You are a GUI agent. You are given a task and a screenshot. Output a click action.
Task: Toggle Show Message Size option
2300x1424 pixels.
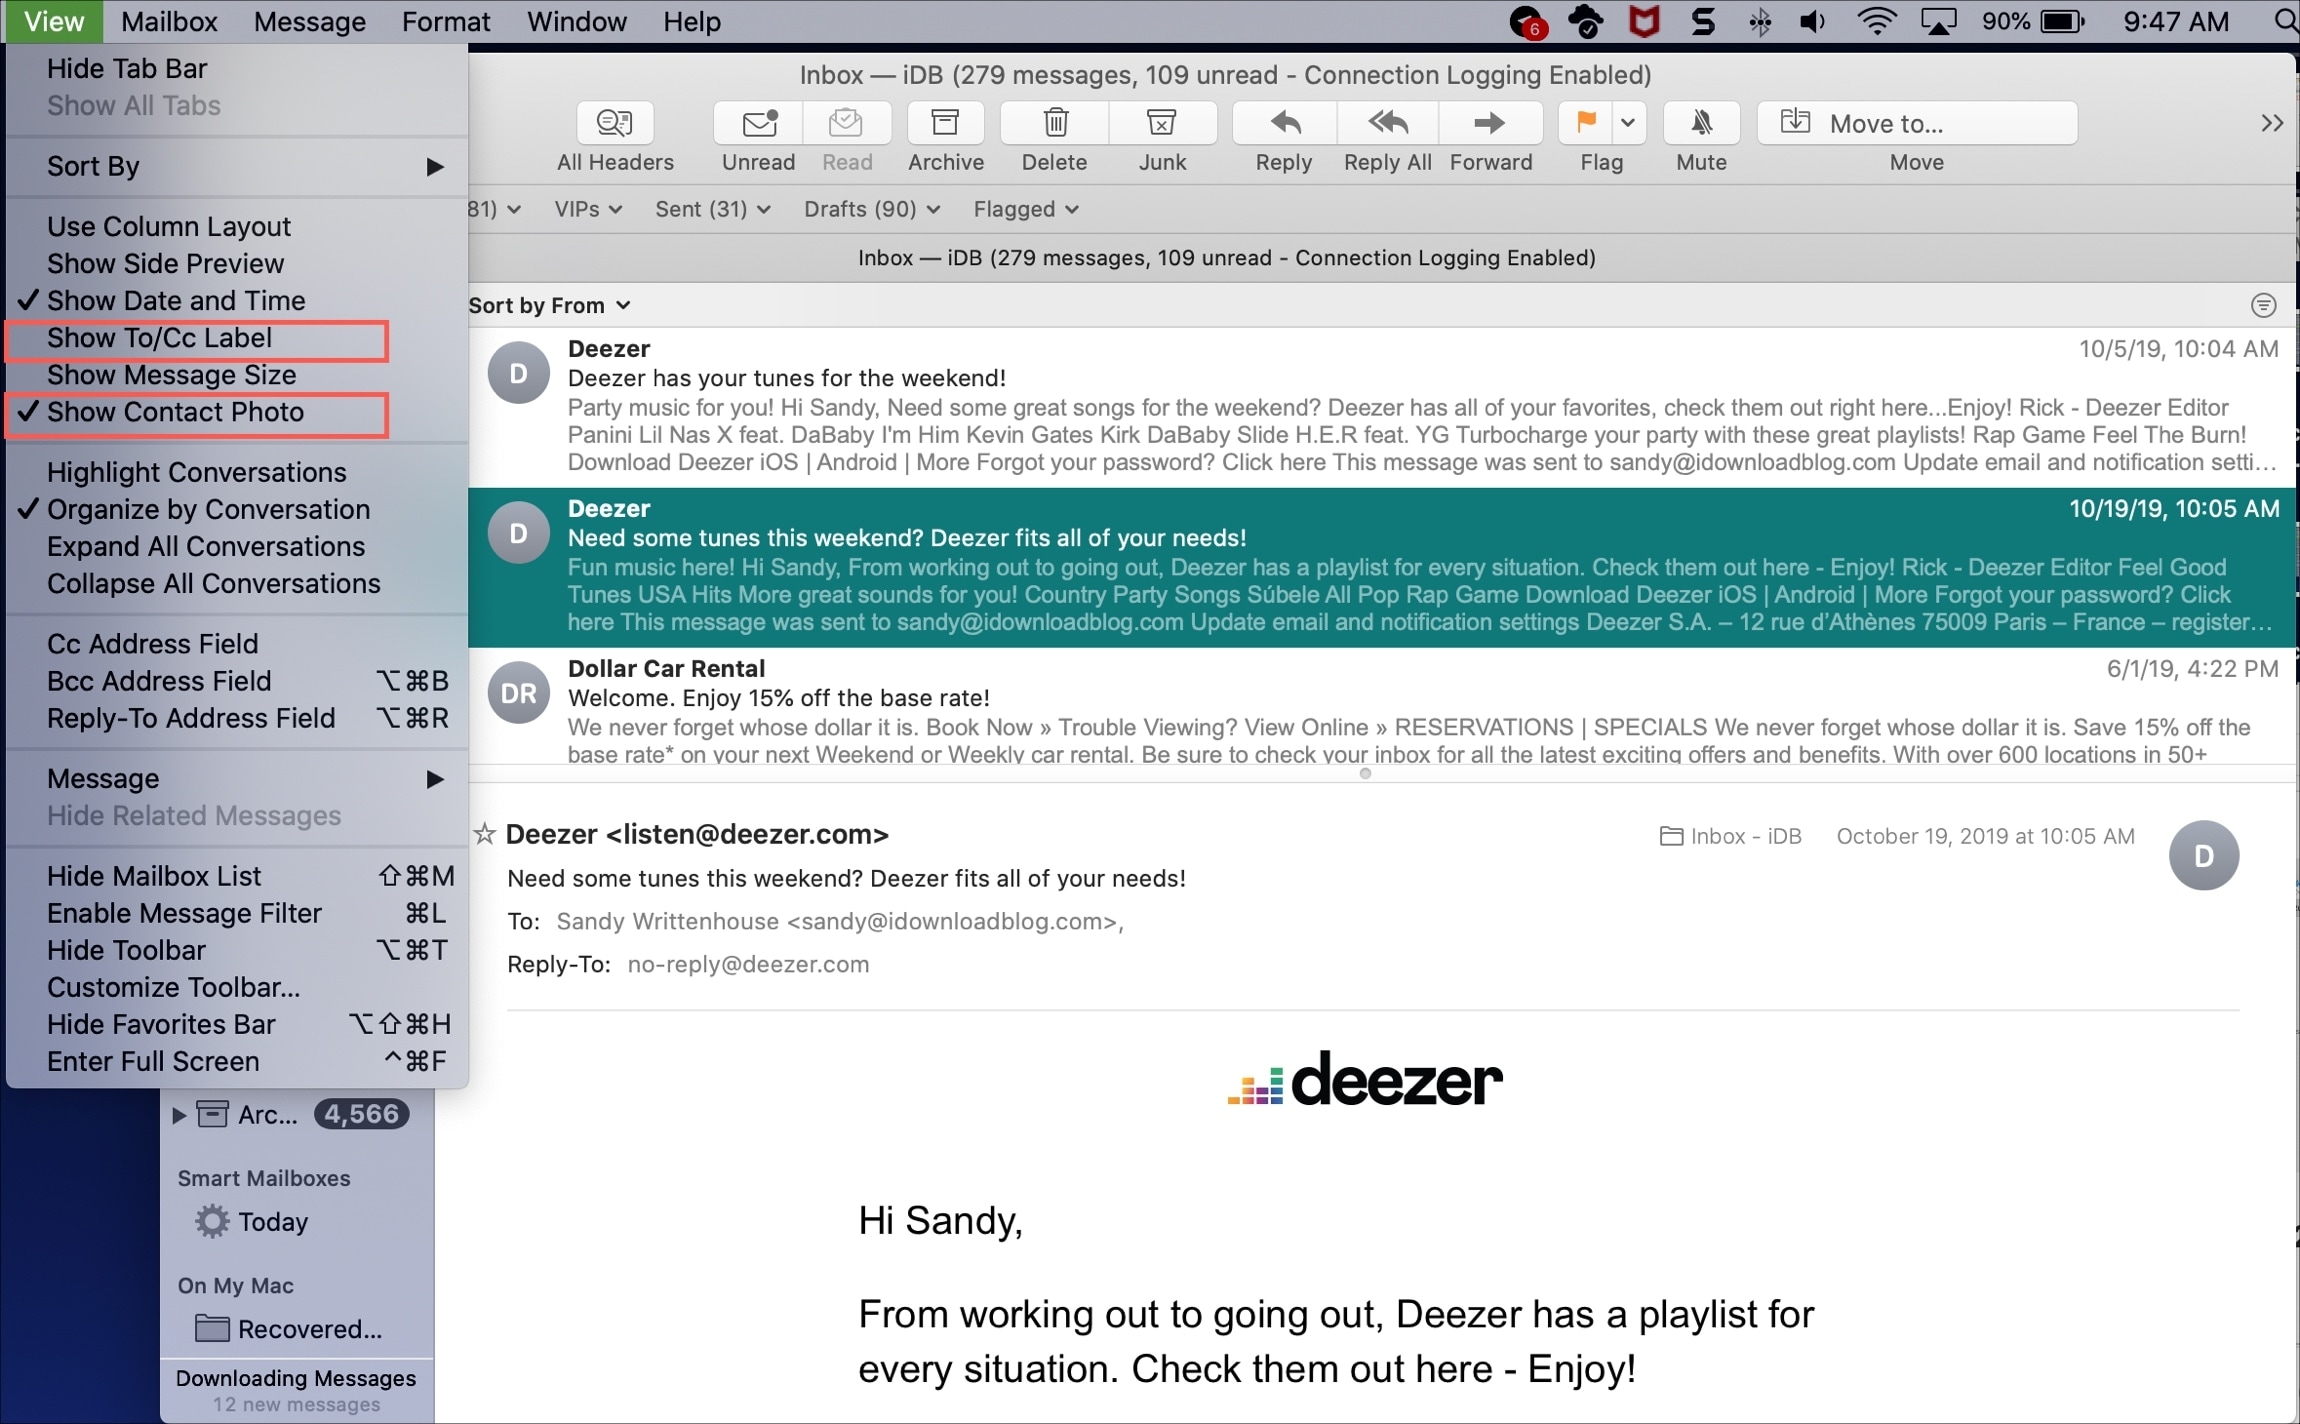(x=236, y=375)
